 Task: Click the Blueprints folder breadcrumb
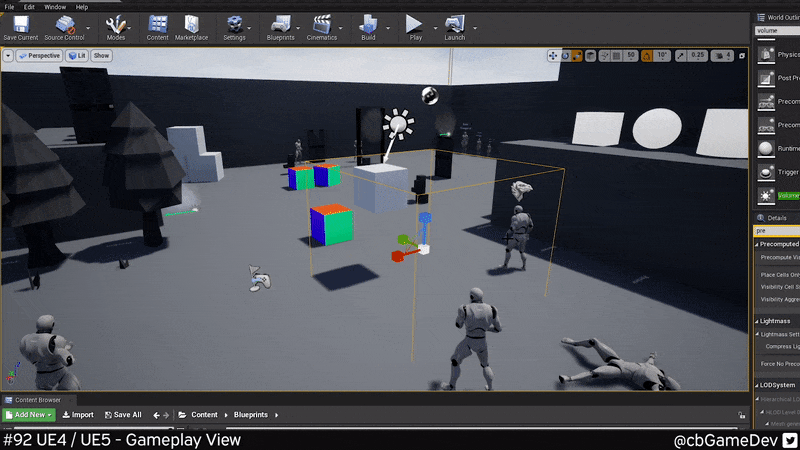pyautogui.click(x=251, y=415)
